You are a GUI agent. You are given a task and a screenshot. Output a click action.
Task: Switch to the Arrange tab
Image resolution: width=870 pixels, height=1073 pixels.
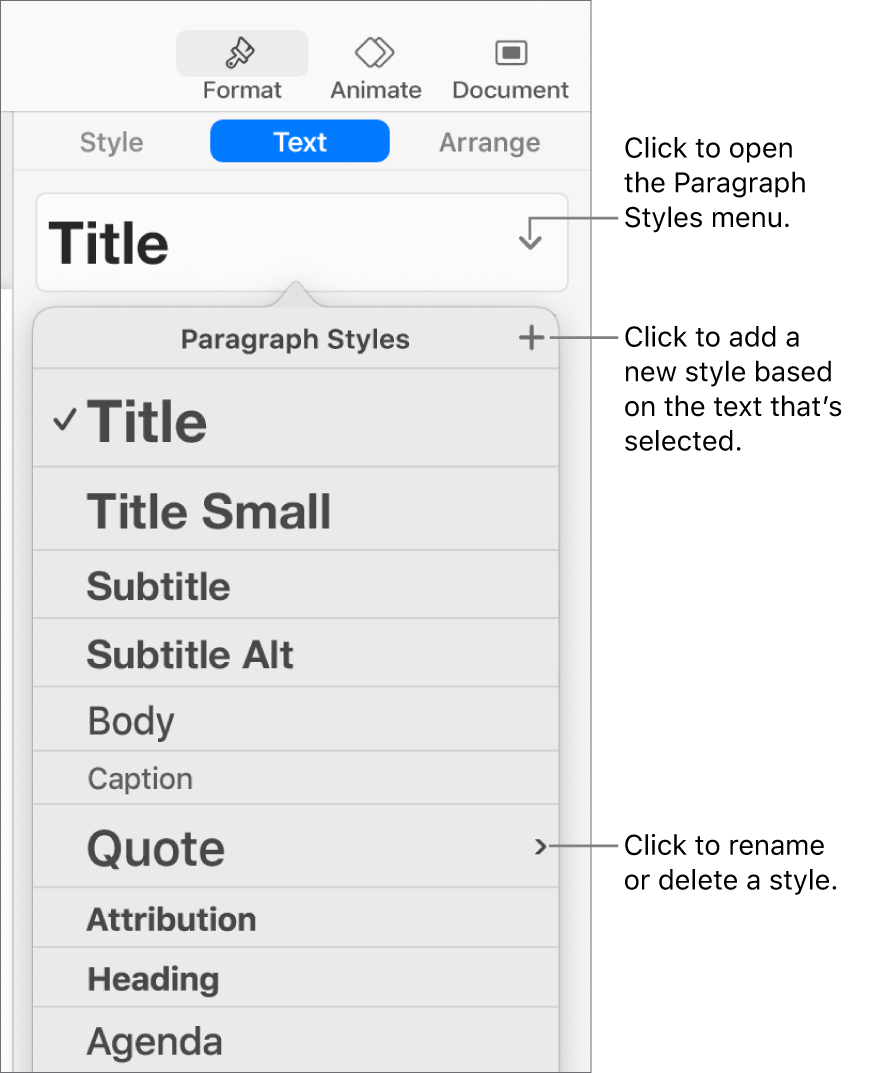coord(489,142)
